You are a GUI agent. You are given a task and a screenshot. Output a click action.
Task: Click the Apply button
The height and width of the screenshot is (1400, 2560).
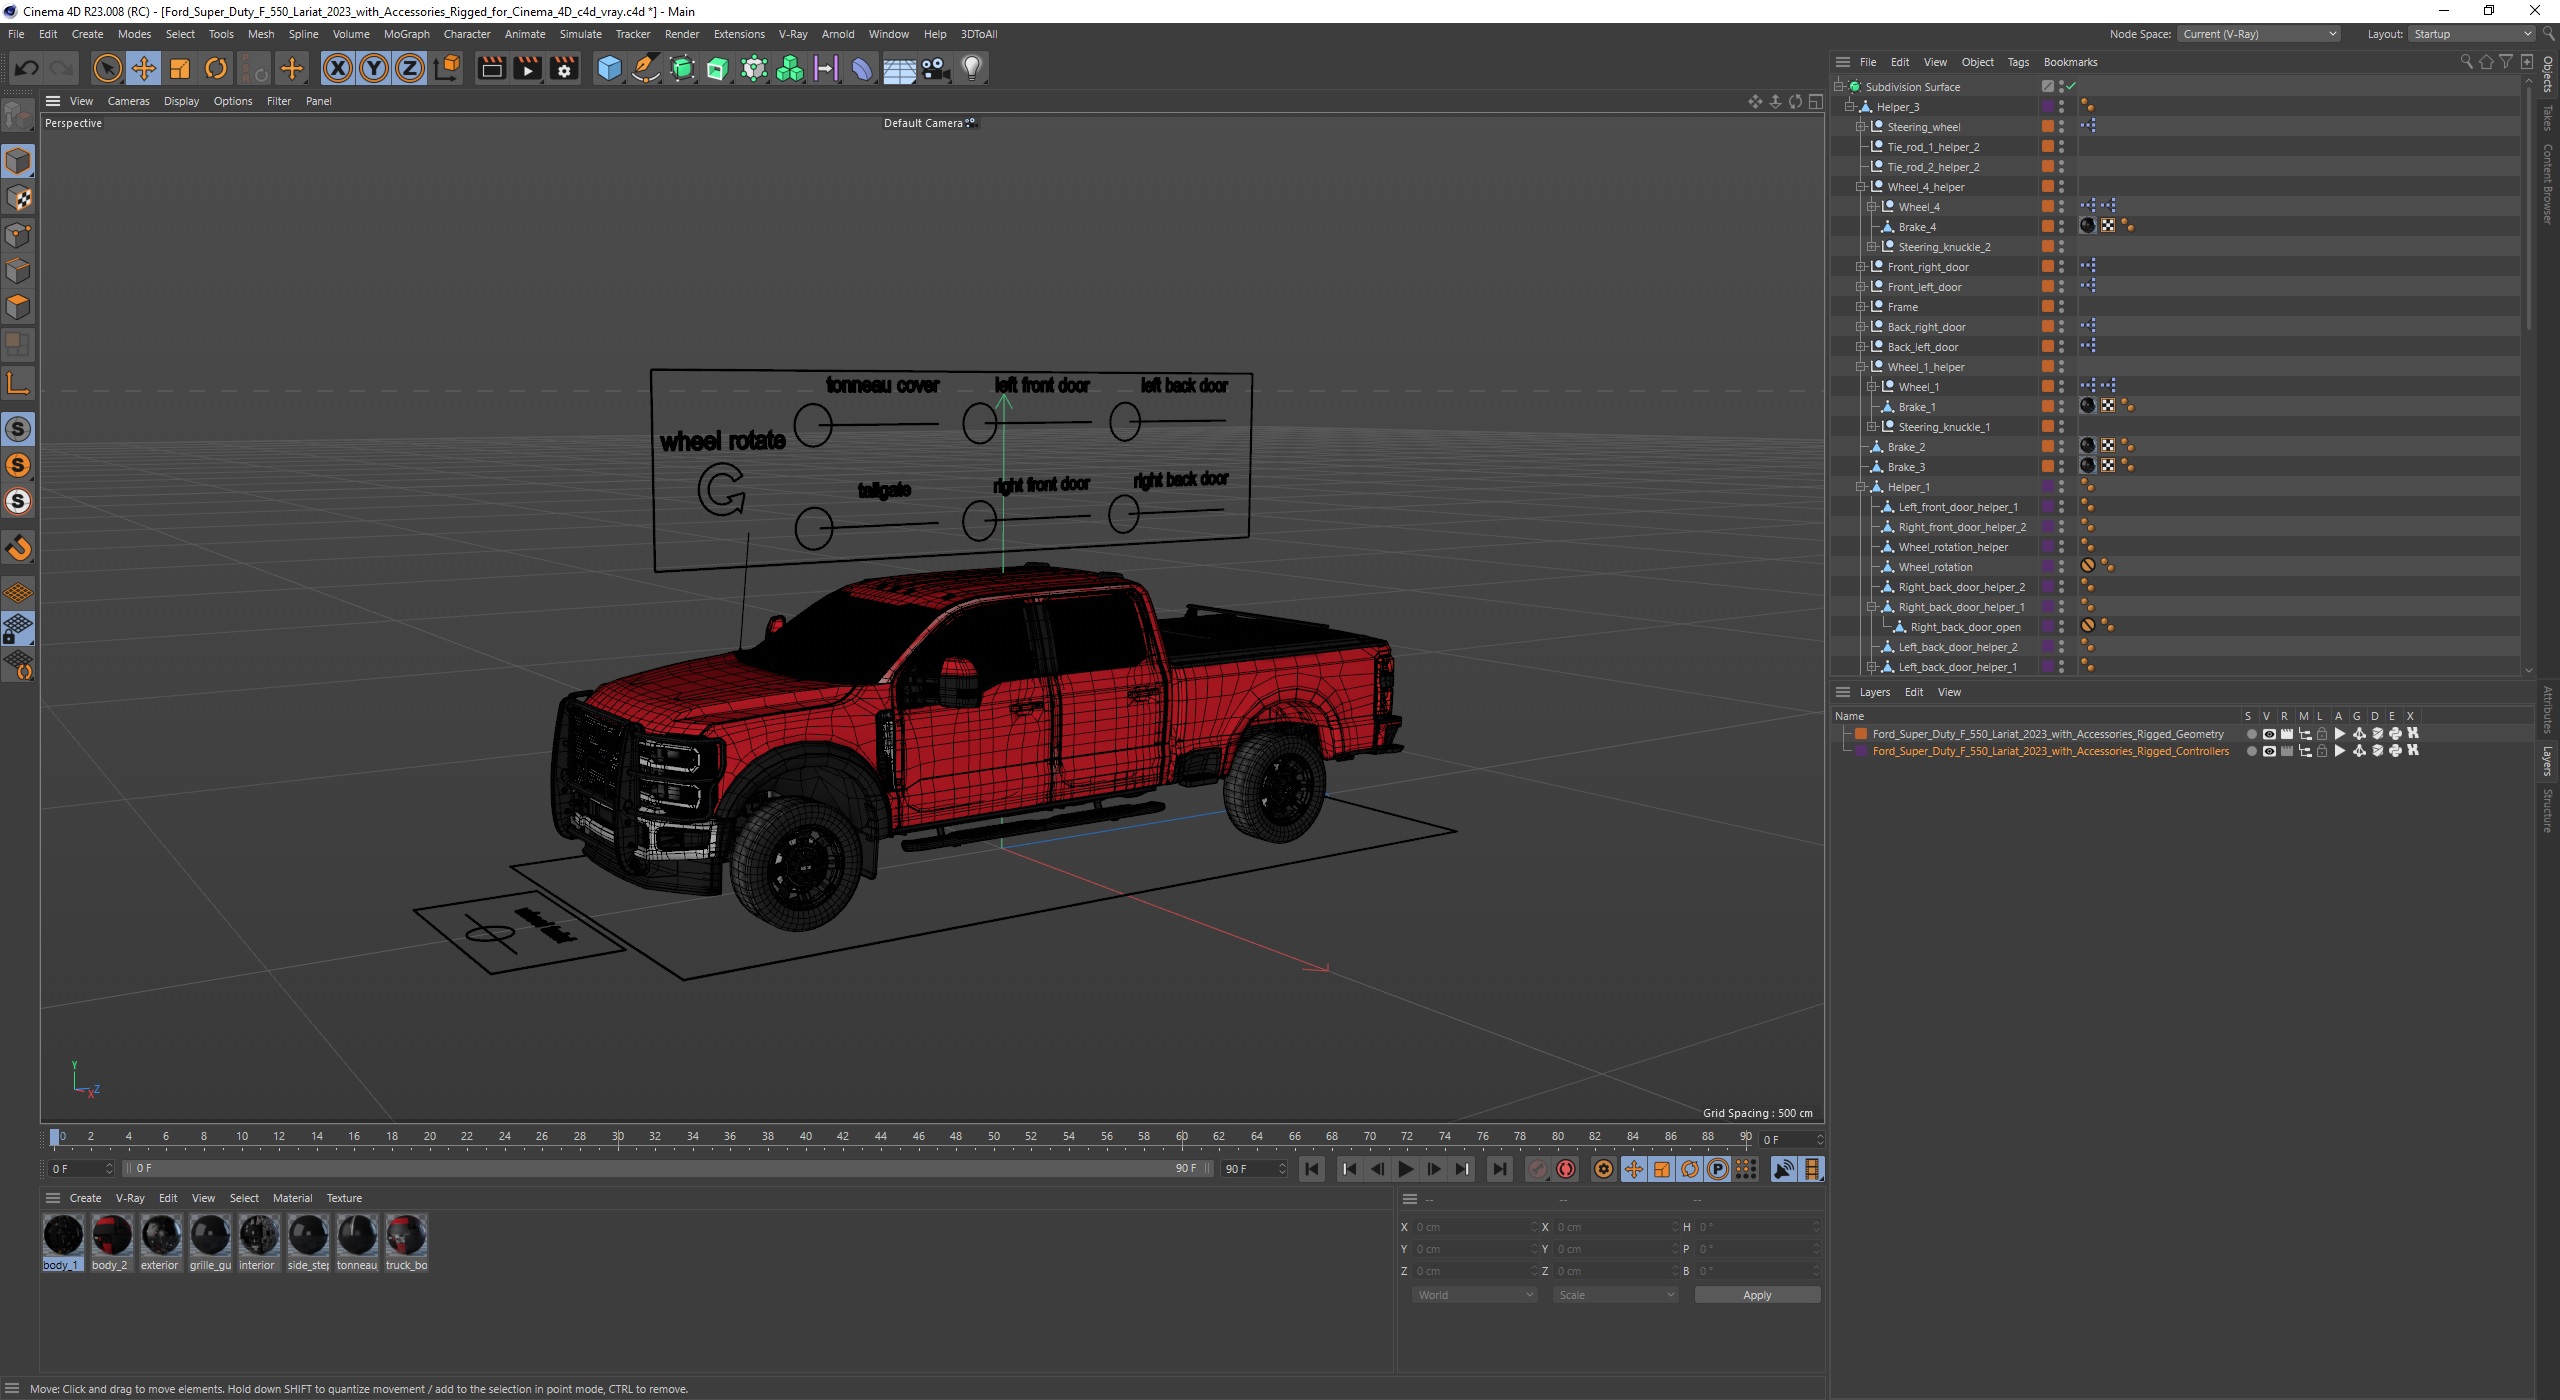click(x=1757, y=1295)
